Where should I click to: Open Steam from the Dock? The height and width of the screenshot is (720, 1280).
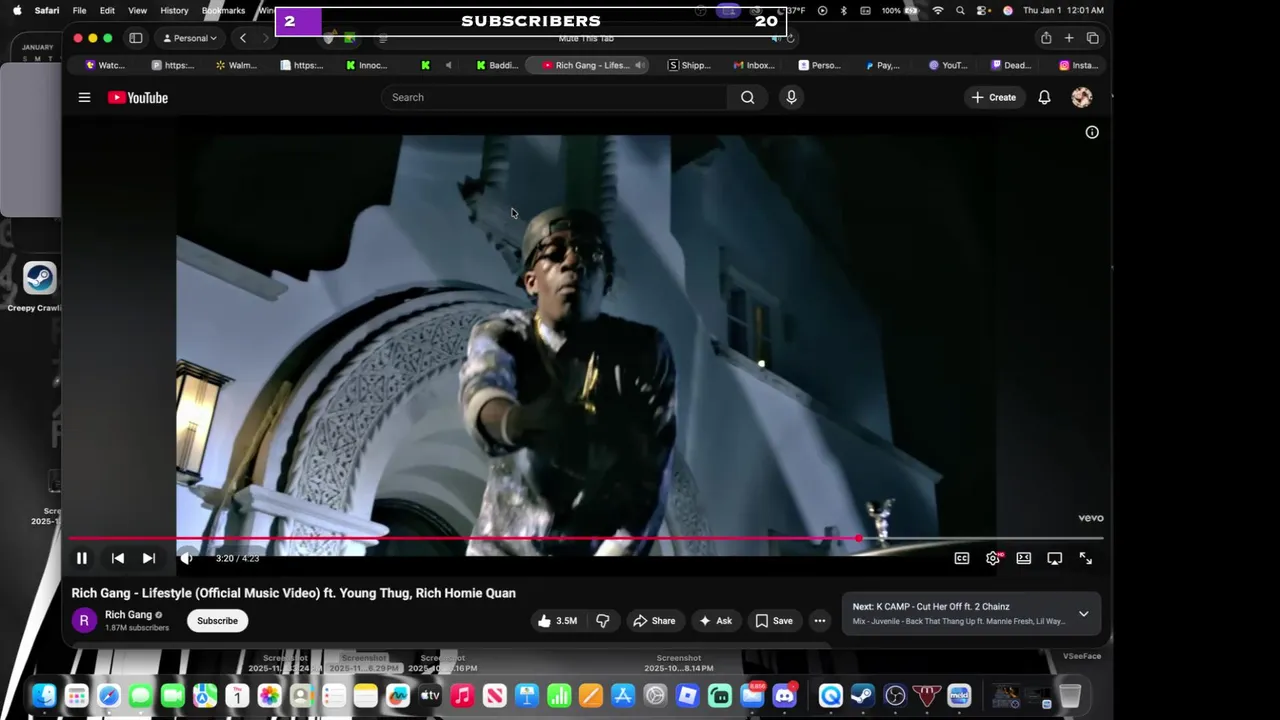863,695
